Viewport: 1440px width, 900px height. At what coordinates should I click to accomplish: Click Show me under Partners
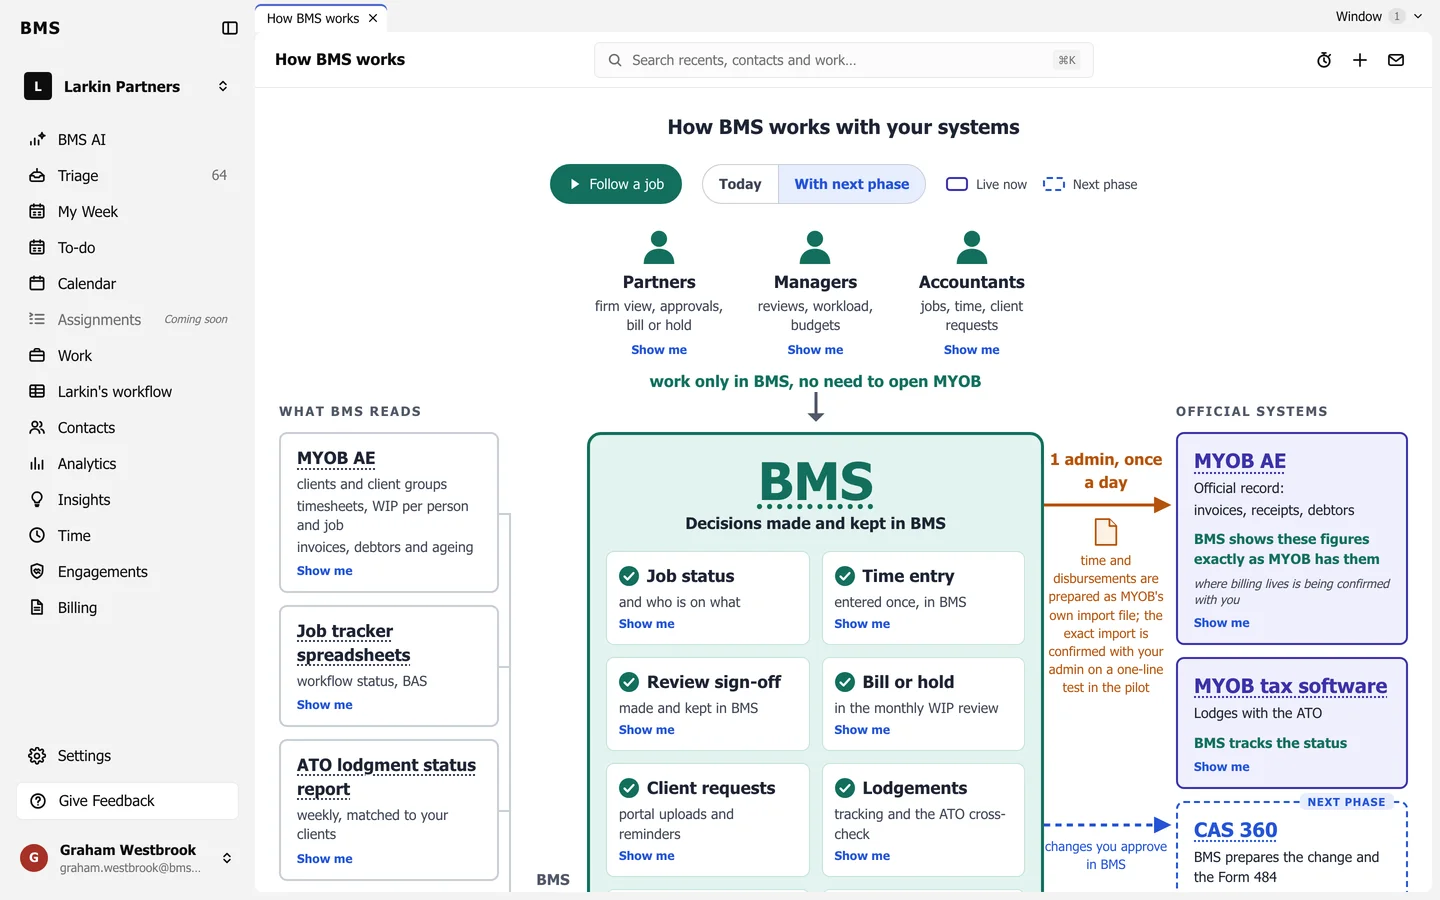pos(659,350)
